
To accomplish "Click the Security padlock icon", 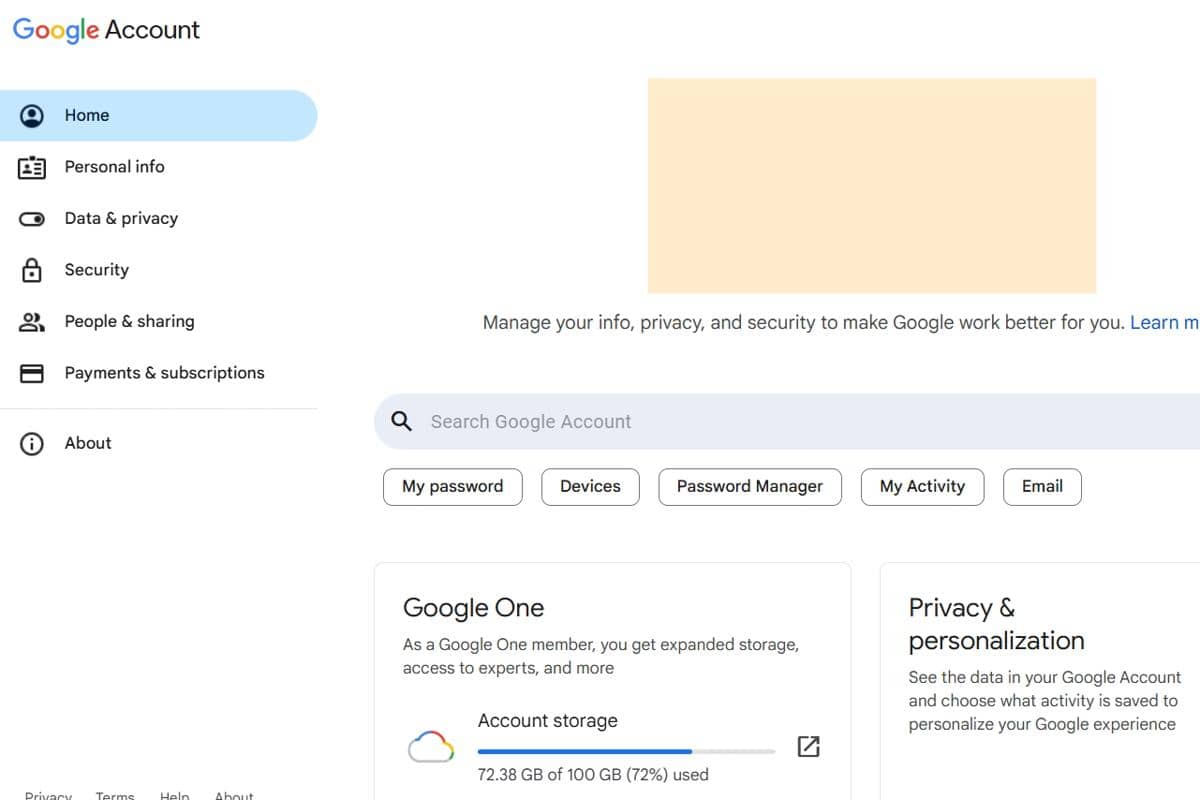I will 32,270.
